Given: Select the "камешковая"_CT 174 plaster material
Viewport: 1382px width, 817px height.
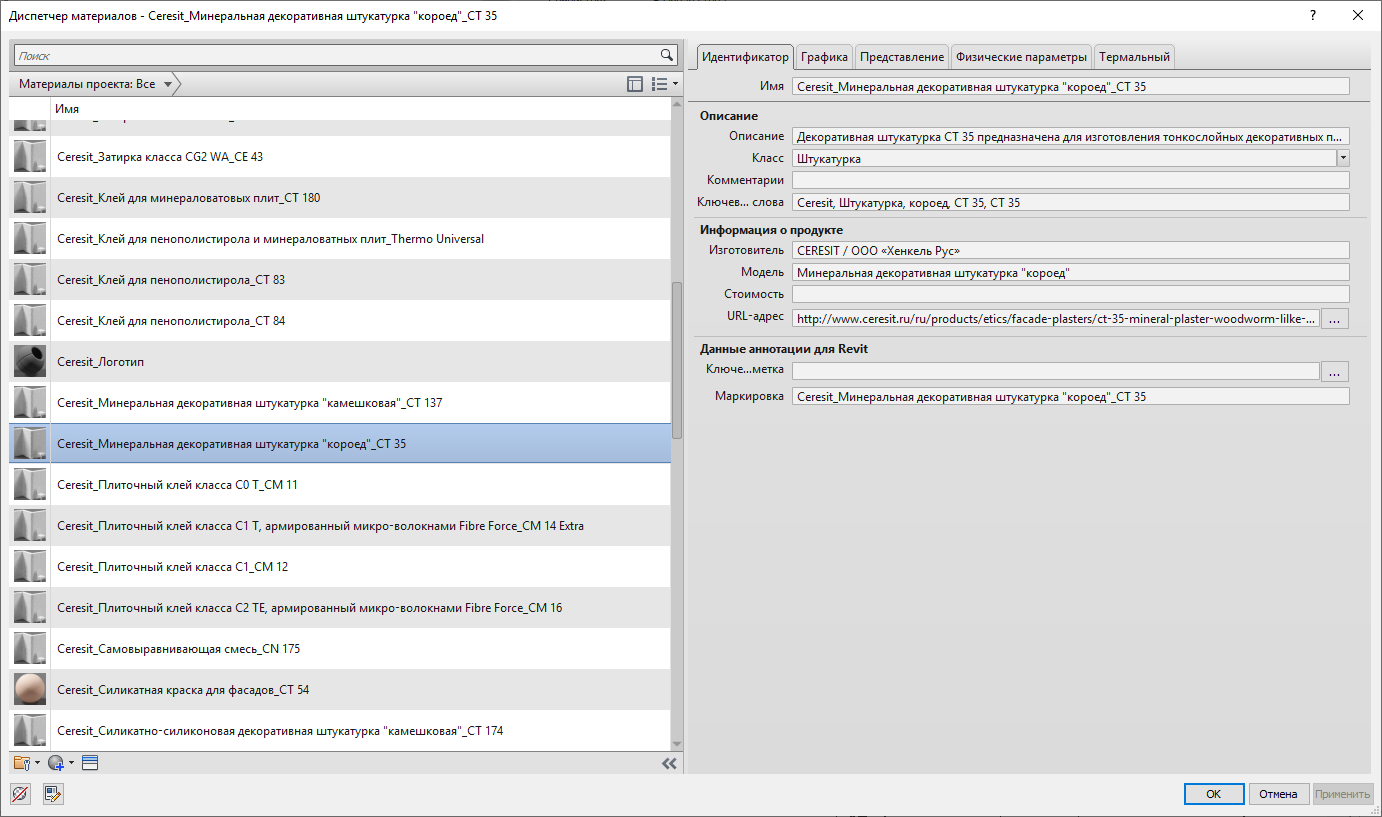Looking at the screenshot, I should click(x=340, y=730).
